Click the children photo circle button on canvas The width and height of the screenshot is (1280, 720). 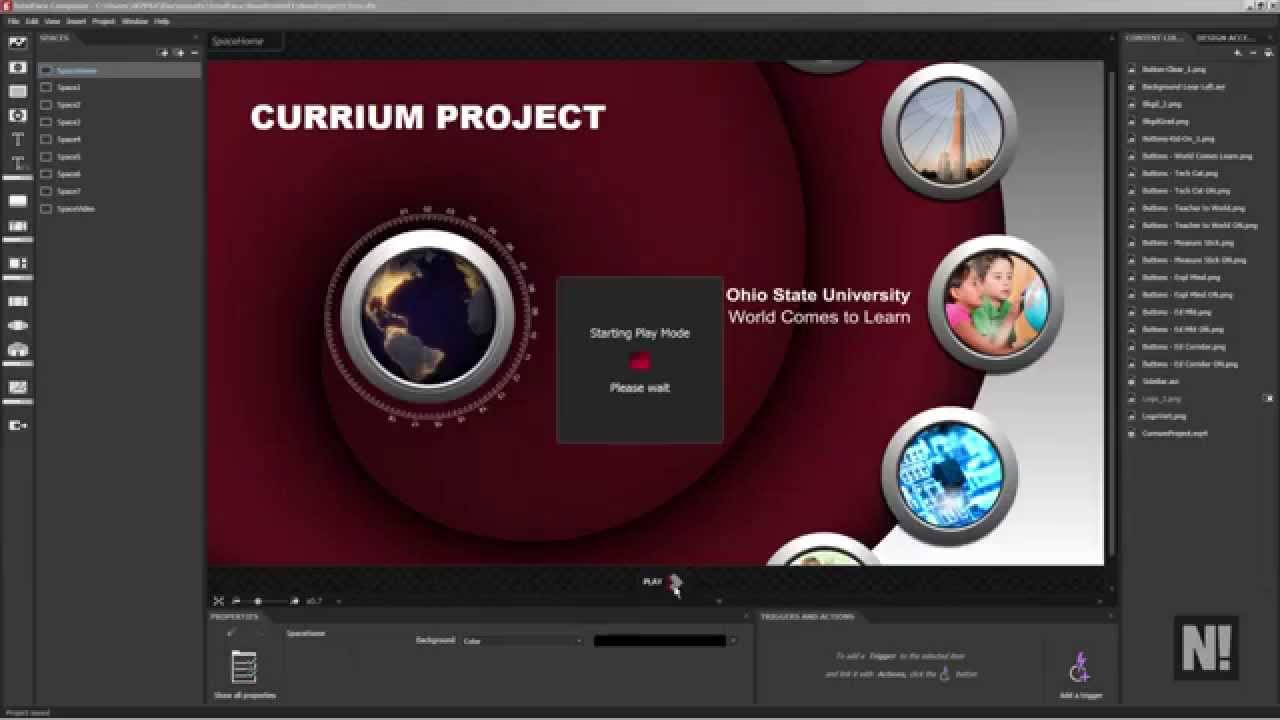click(x=996, y=303)
